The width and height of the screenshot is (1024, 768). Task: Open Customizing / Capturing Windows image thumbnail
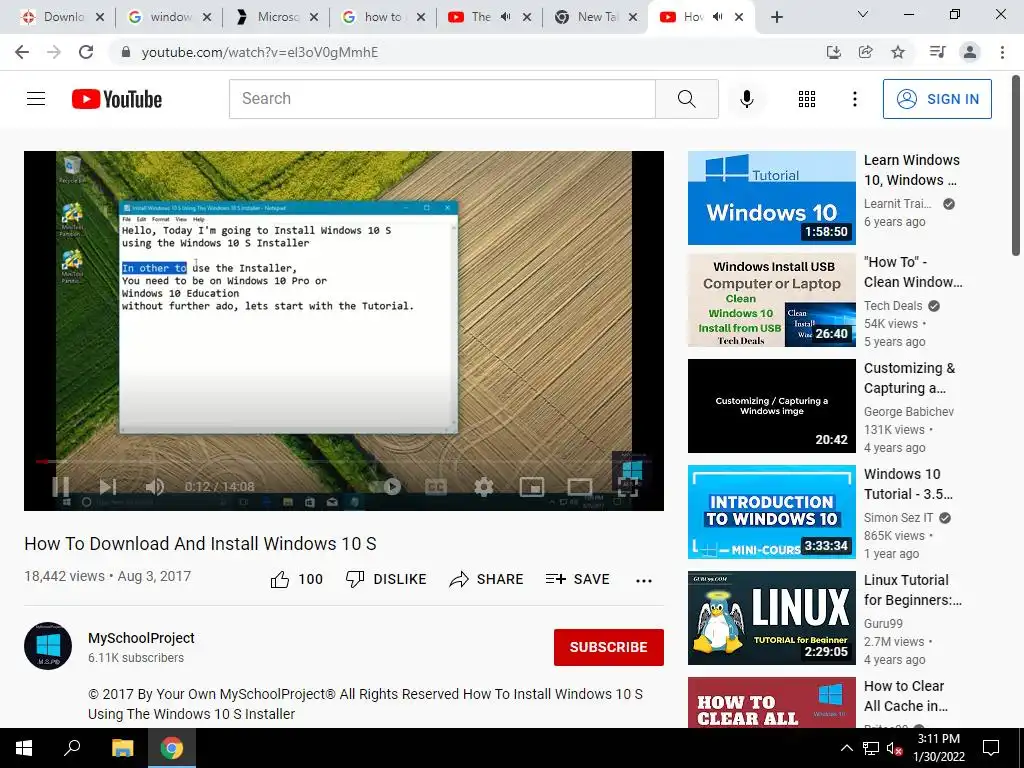[771, 406]
